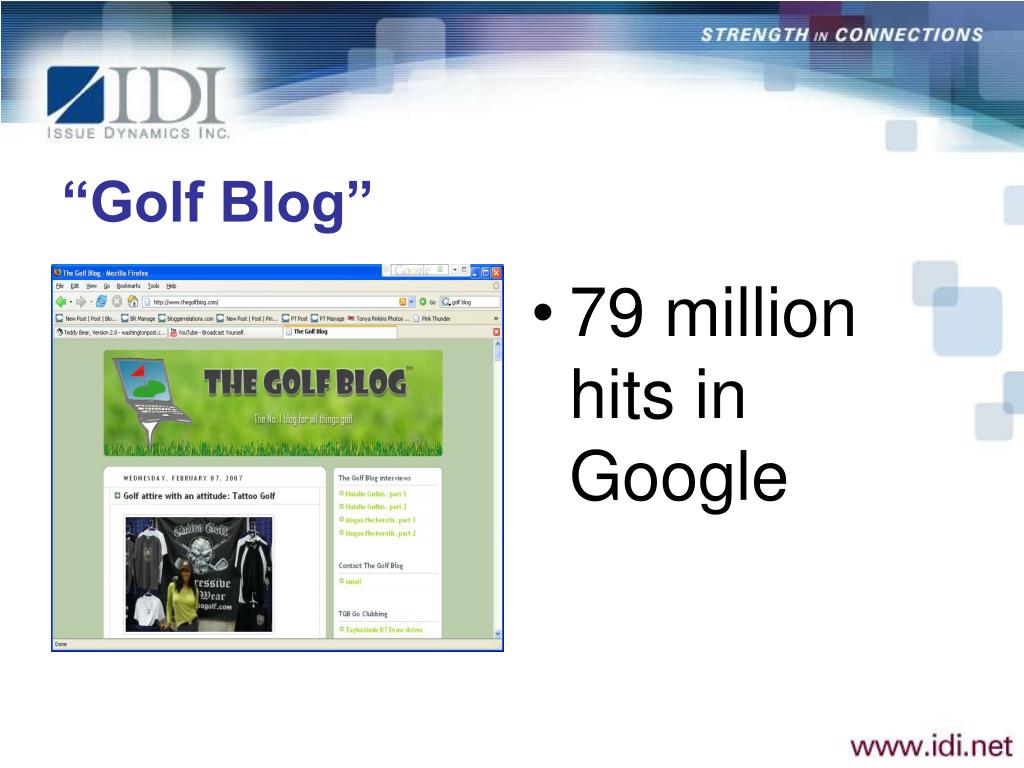1024x768 pixels.
Task: Minimize the Firefox window
Action: [x=475, y=272]
